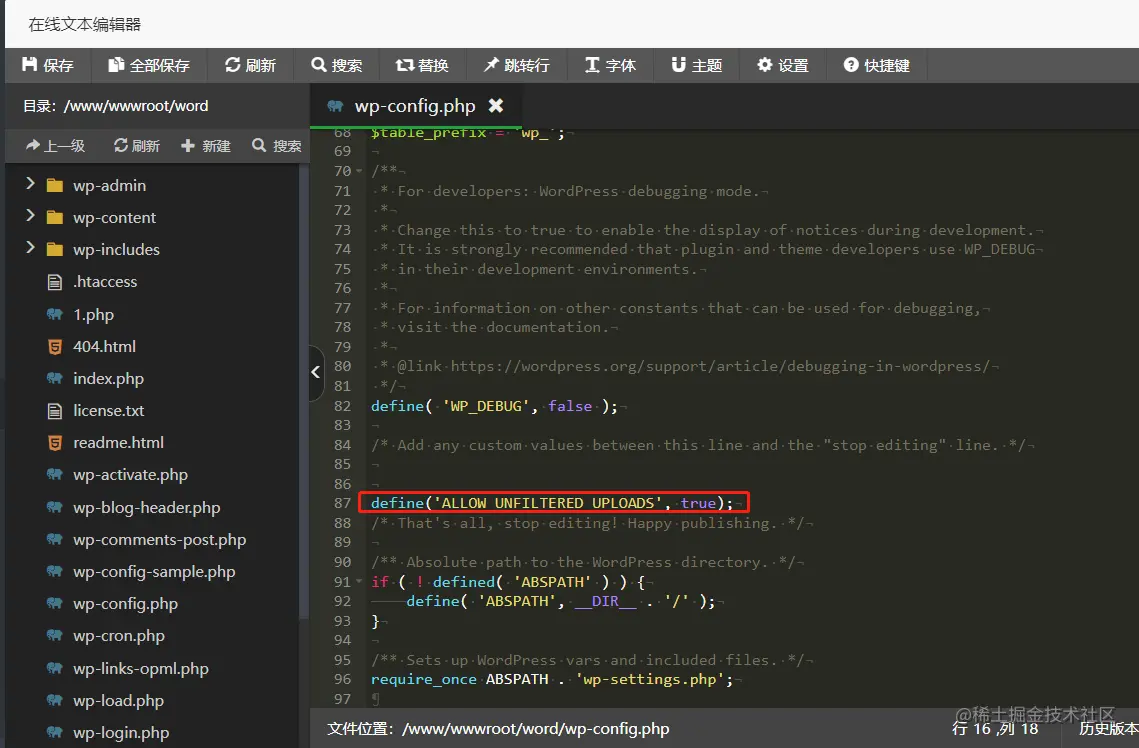
Task: Open 404.html file
Action: click(105, 346)
